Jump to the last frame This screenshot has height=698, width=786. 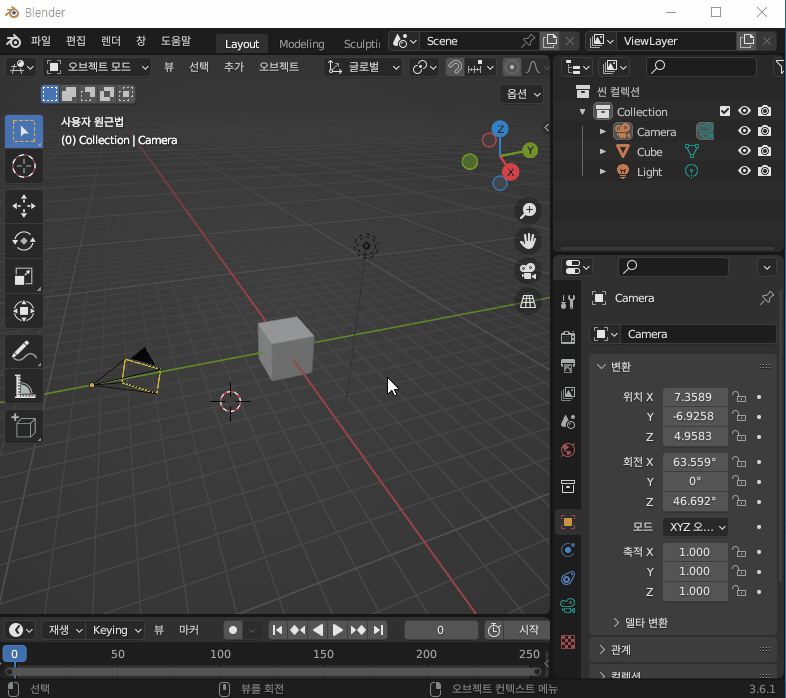378,630
